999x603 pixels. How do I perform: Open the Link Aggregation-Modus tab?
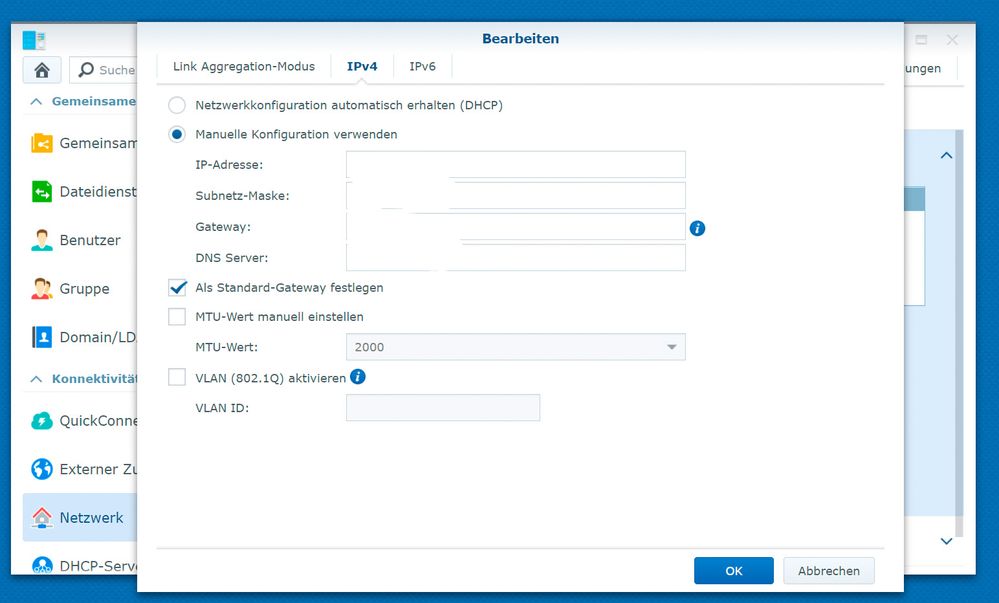click(x=242, y=66)
